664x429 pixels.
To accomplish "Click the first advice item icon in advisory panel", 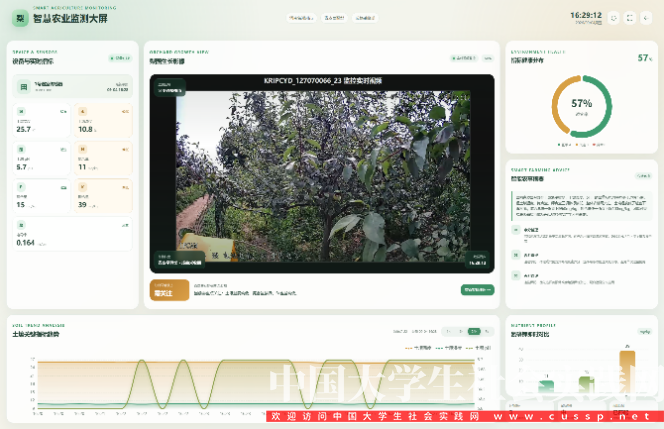I will click(516, 230).
